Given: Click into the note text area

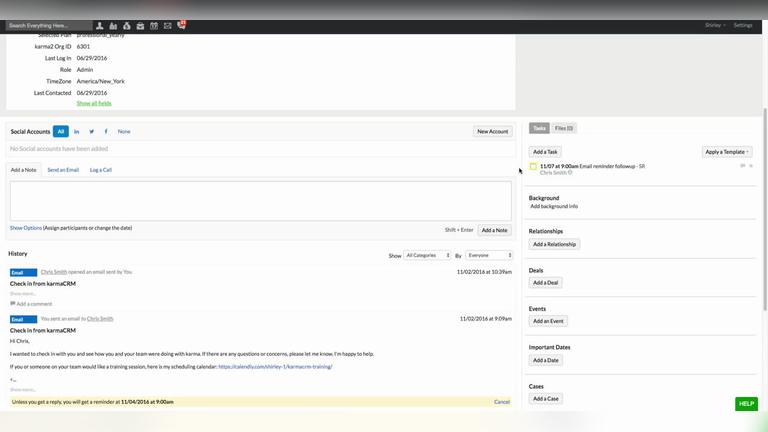Looking at the screenshot, I should [x=261, y=201].
